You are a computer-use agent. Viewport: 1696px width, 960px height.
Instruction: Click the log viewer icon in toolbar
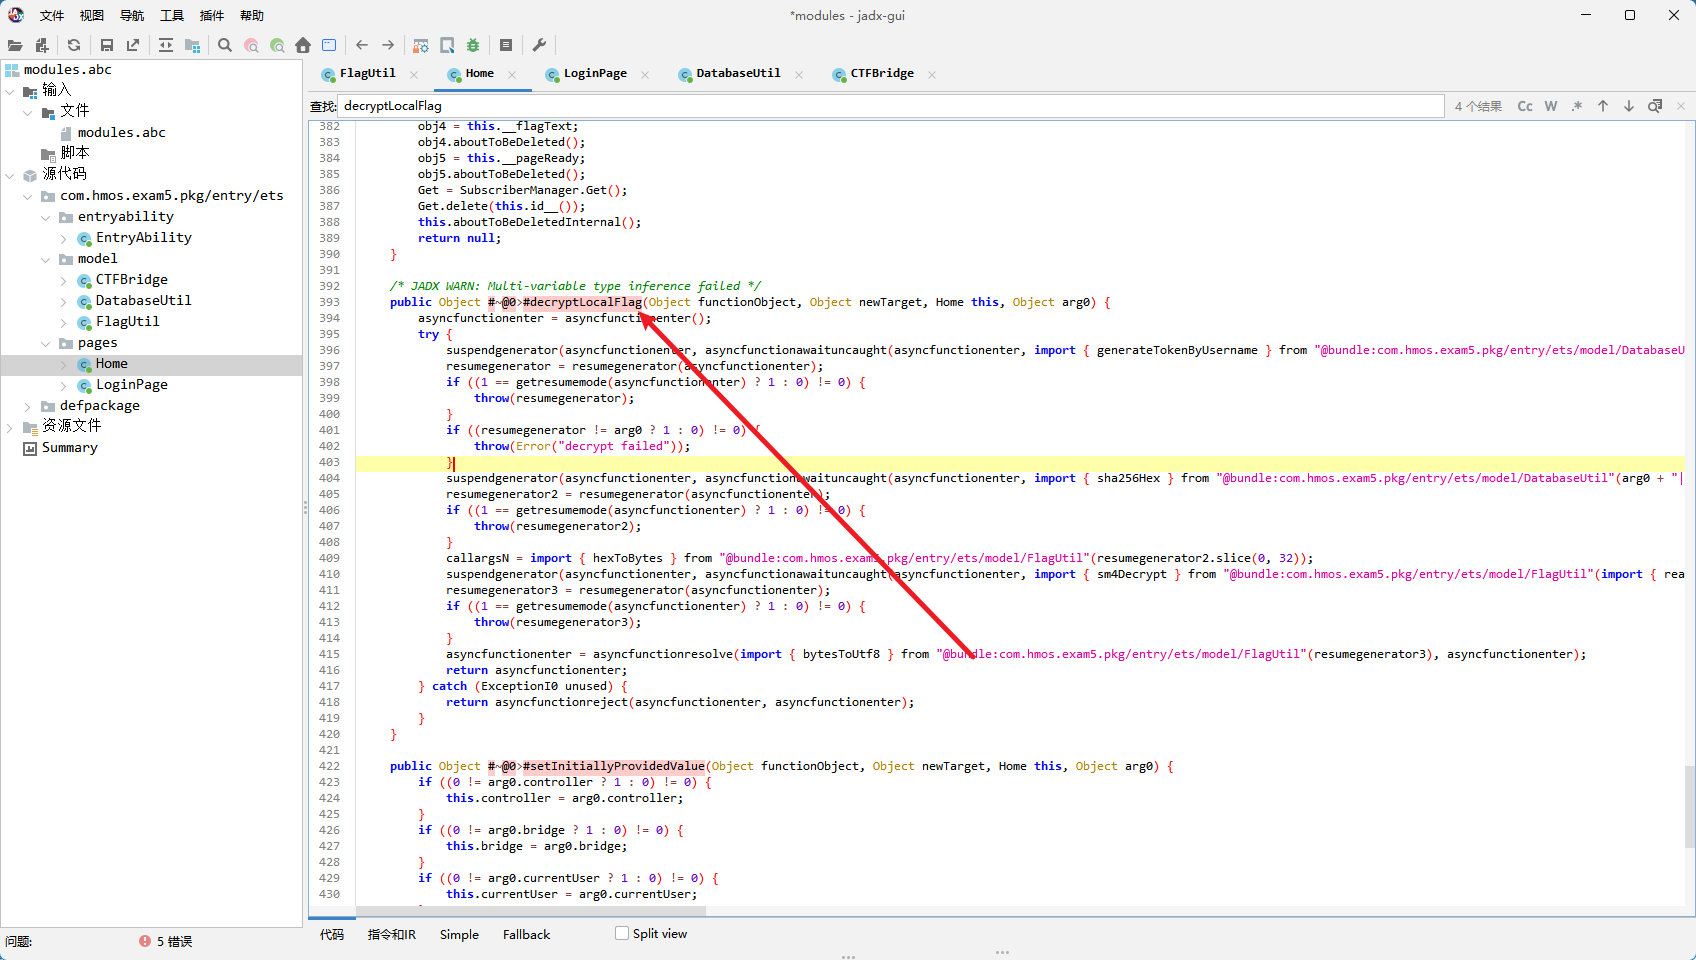click(506, 45)
